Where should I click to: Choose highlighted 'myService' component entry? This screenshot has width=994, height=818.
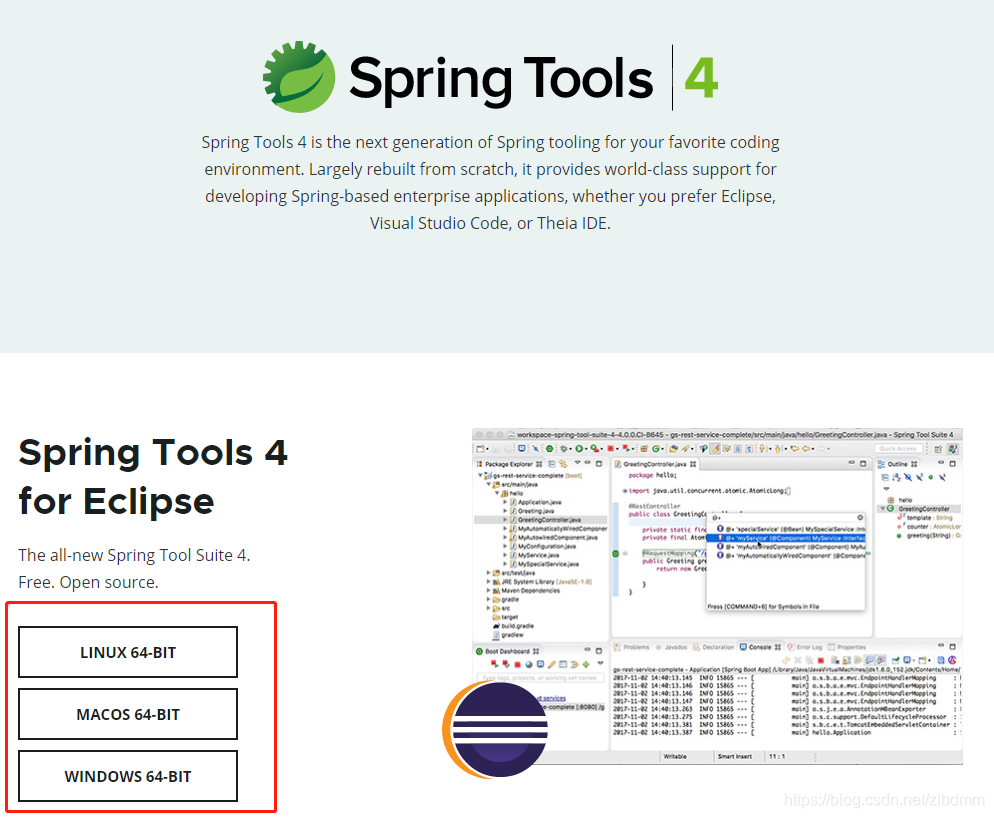click(x=786, y=538)
